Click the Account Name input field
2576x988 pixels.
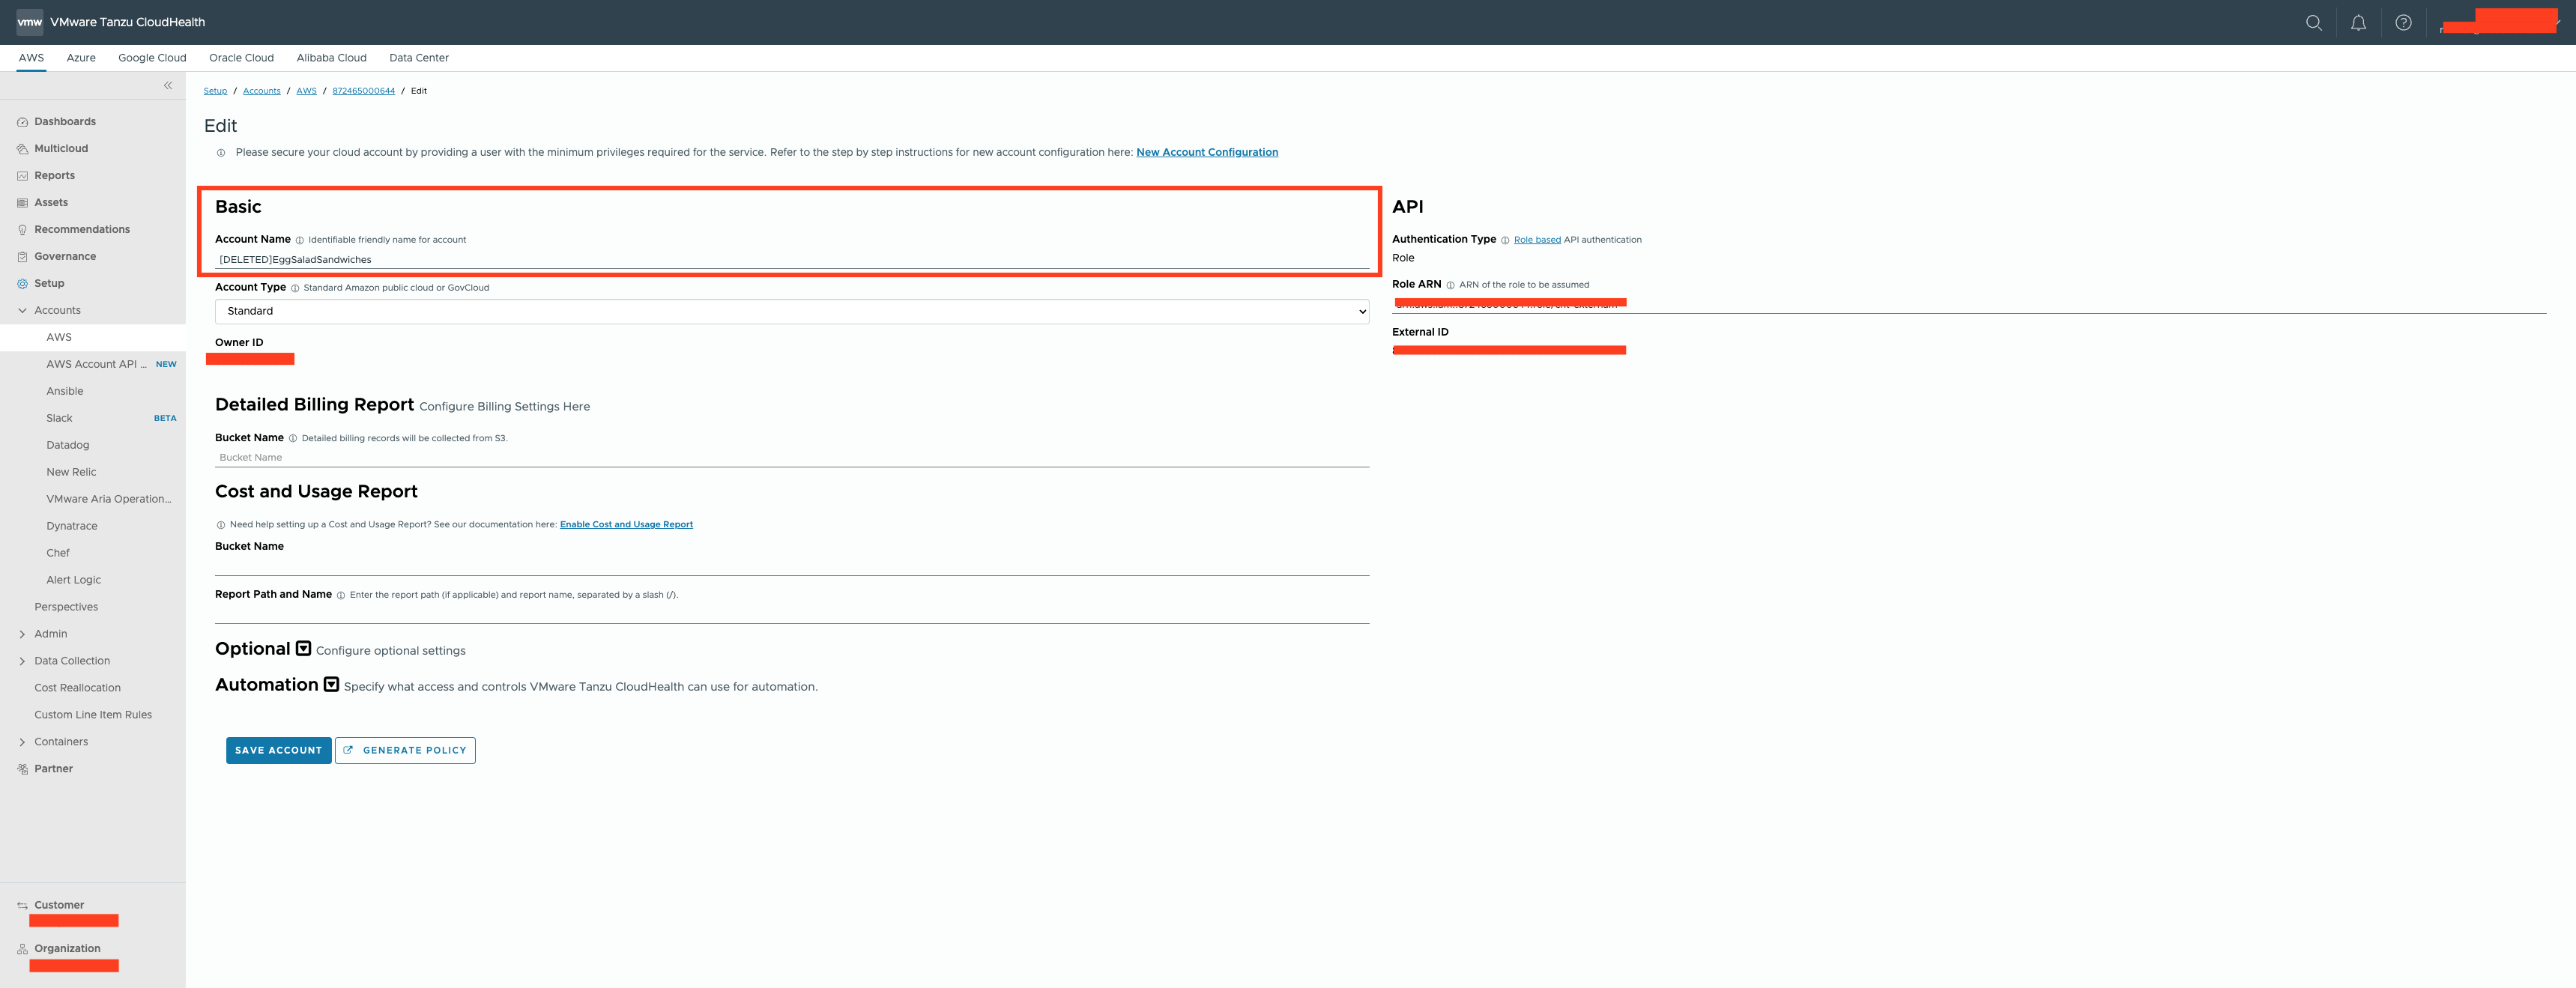791,260
